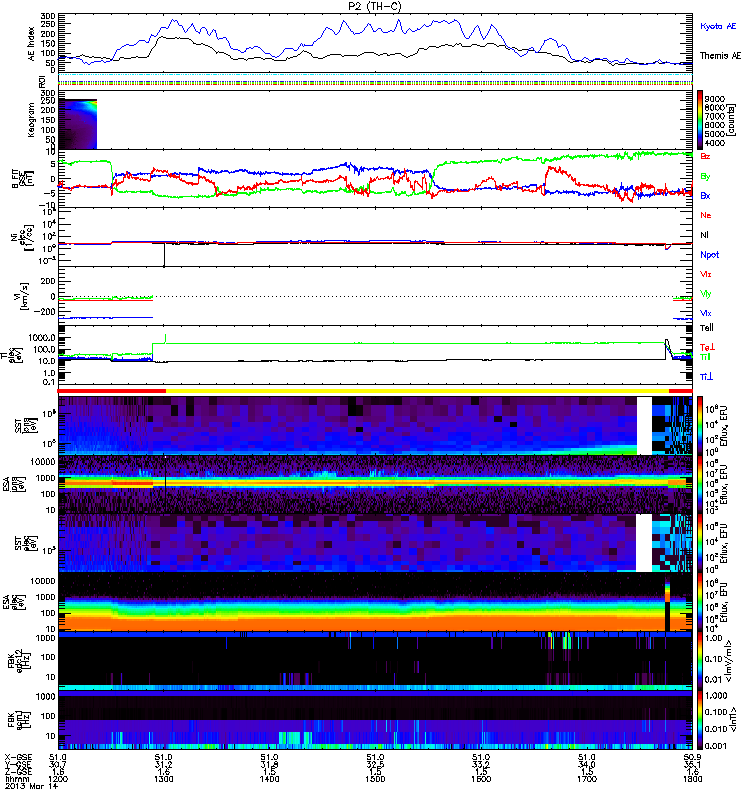Select the Kyoto AE legend label
The width and height of the screenshot is (750, 800).
(x=718, y=26)
